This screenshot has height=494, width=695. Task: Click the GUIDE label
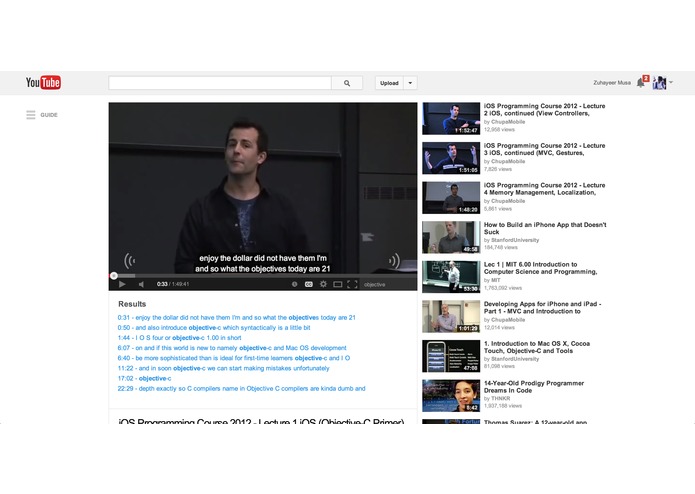49,115
